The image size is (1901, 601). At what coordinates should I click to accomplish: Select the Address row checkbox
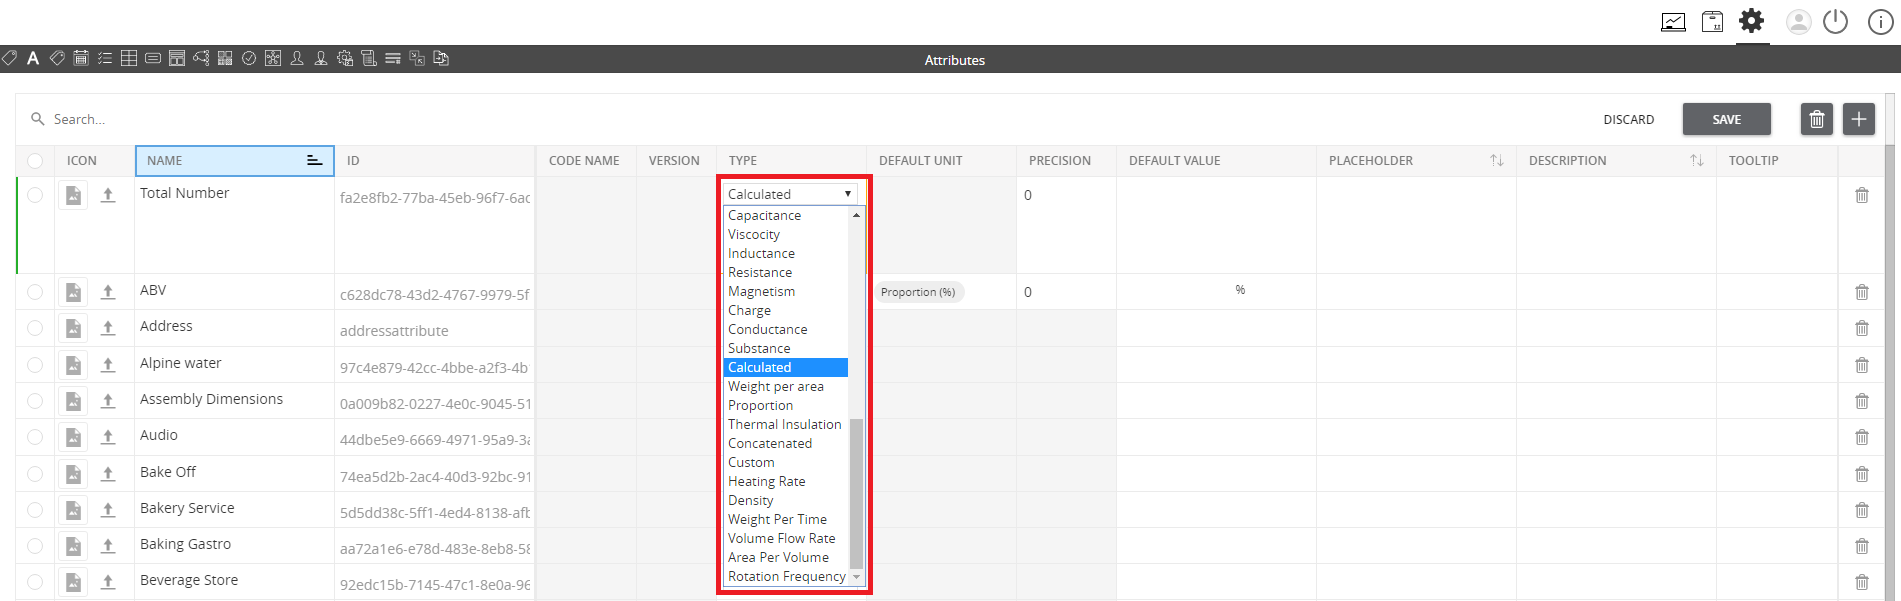pyautogui.click(x=35, y=328)
